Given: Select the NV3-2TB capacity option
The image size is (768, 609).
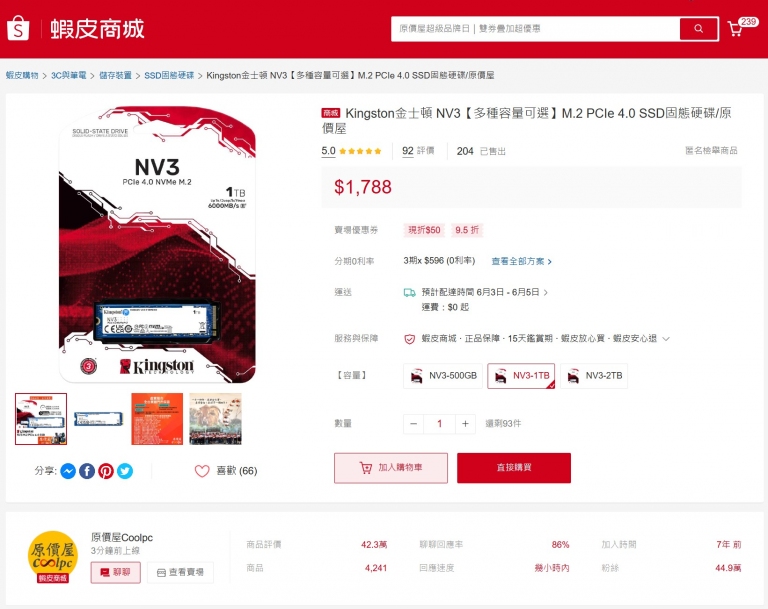Looking at the screenshot, I should [594, 376].
